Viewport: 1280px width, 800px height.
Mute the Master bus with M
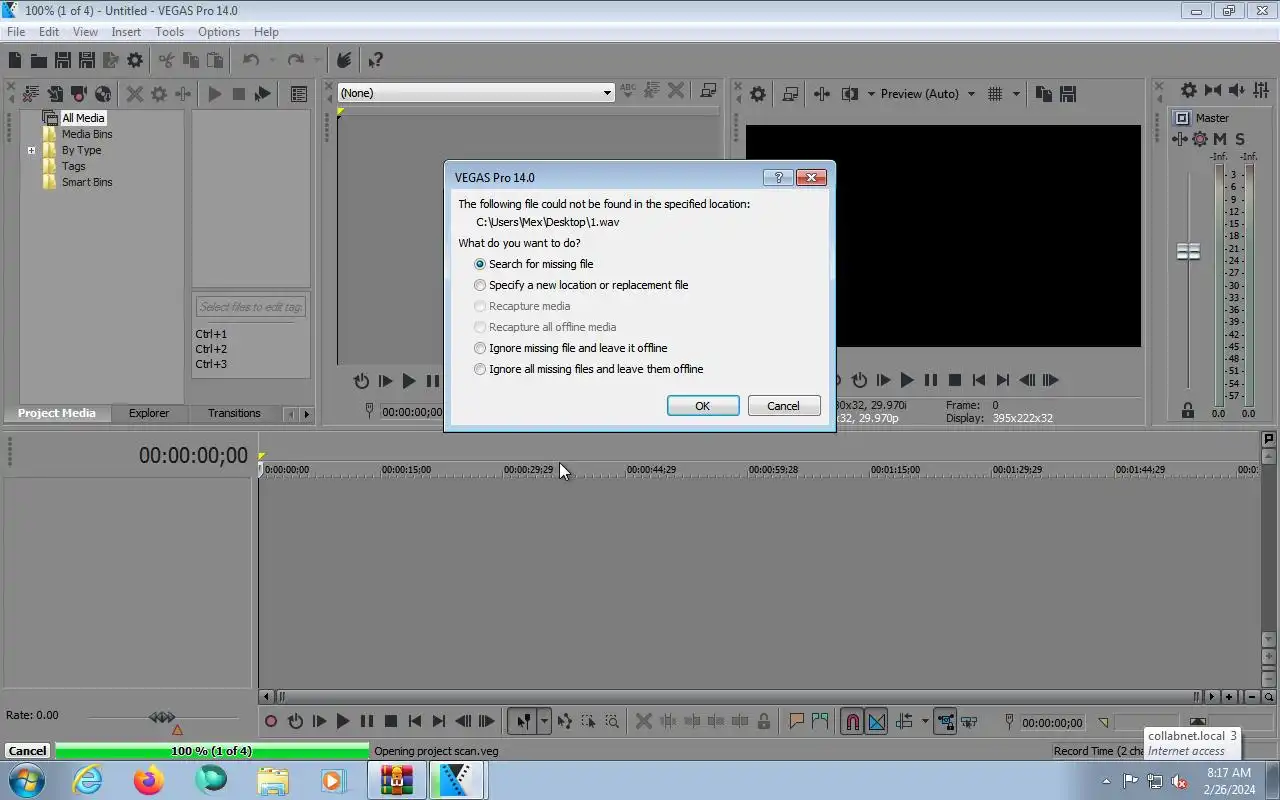click(x=1220, y=139)
